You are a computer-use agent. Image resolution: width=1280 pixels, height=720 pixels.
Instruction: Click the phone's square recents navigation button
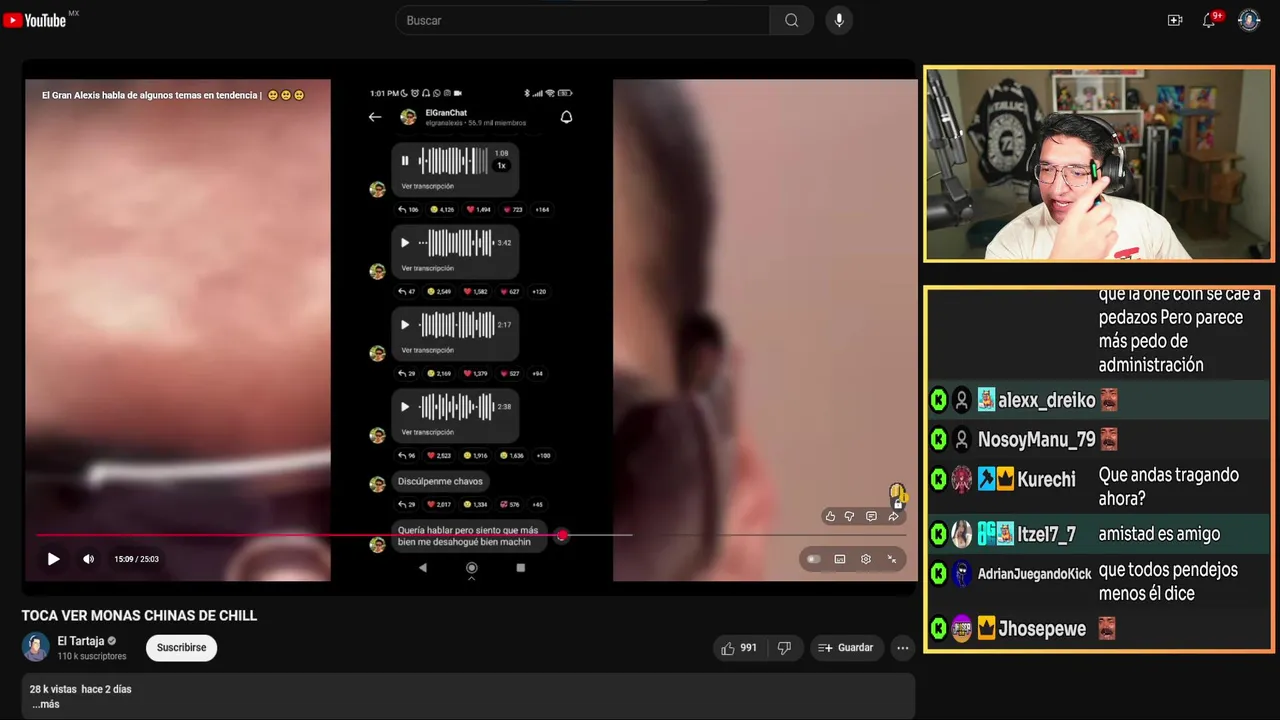520,567
